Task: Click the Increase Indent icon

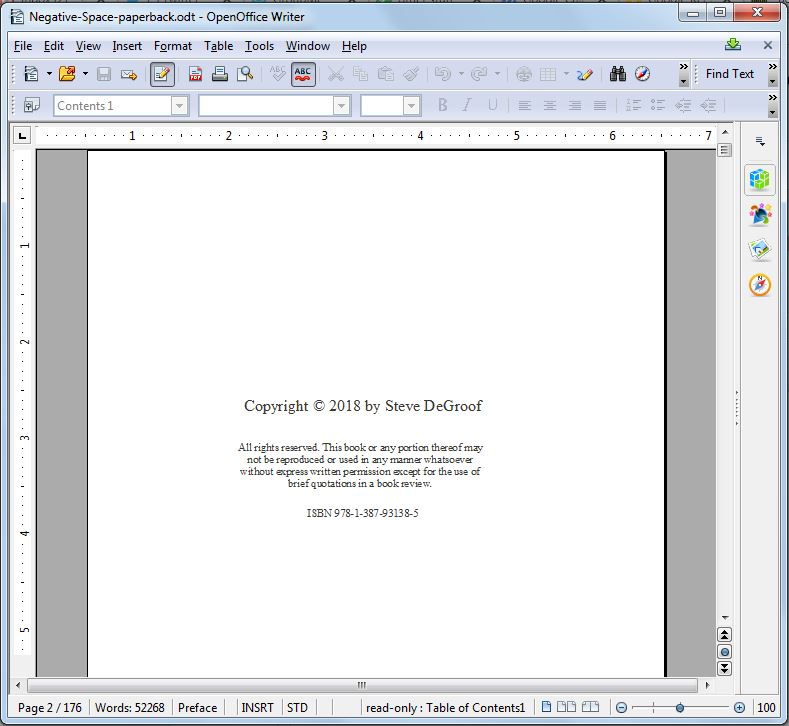Action: pyautogui.click(x=708, y=106)
